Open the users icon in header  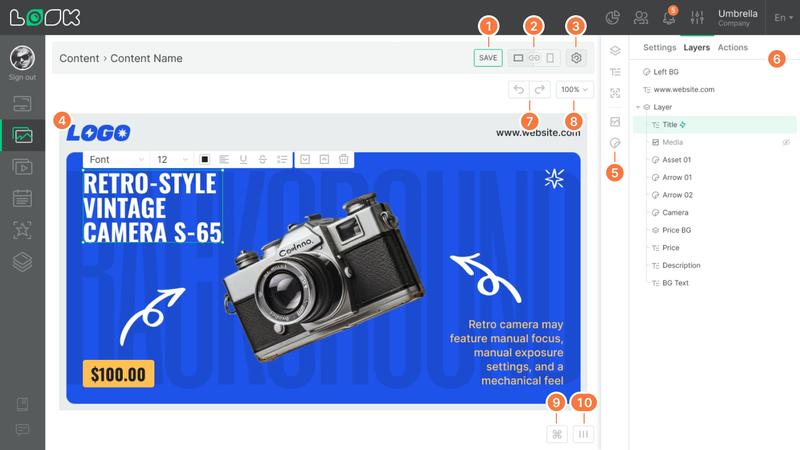641,17
